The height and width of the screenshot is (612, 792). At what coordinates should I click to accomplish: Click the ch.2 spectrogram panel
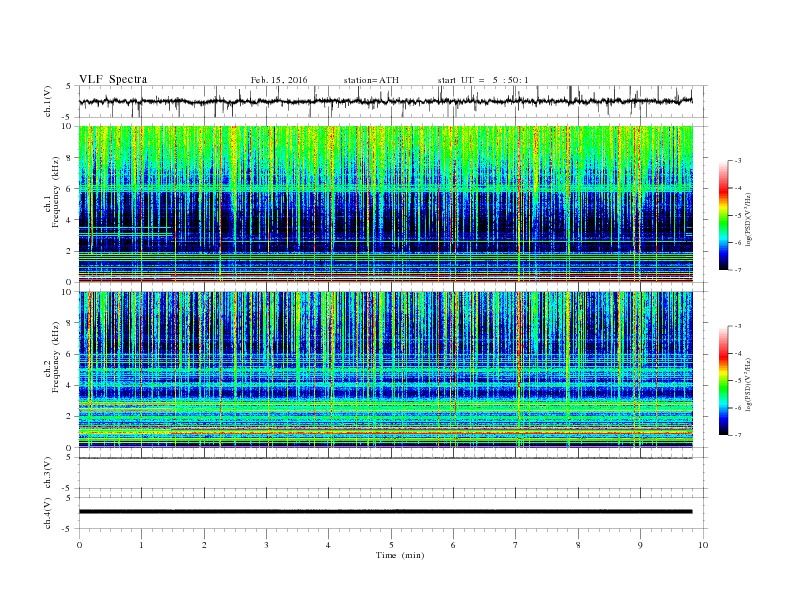coord(385,369)
